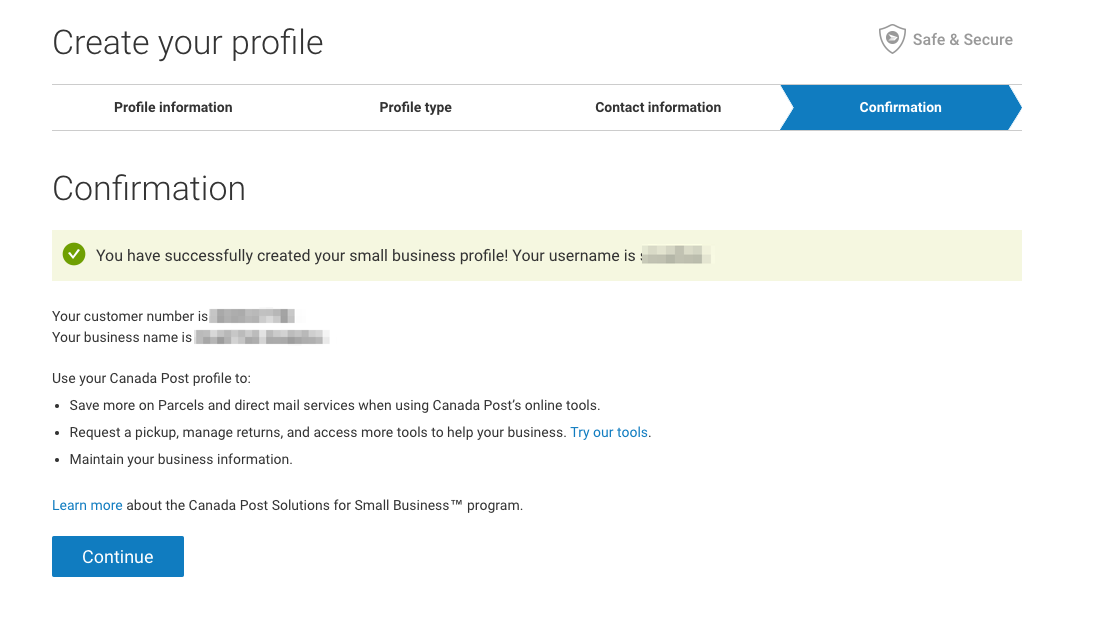
Task: Click the Use your Canada Post profile text
Action: [151, 379]
